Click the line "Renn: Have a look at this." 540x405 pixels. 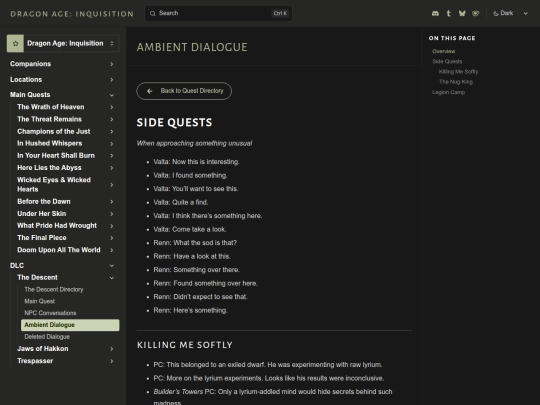[x=192, y=256]
